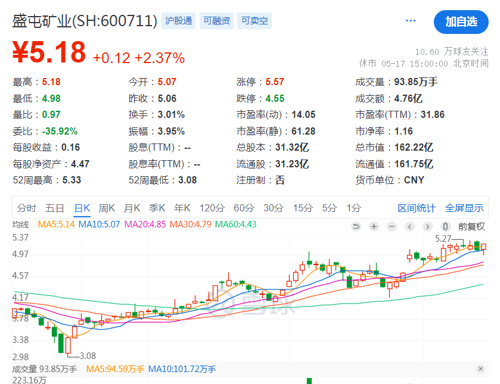Switch to the 120分 chart tab

click(212, 208)
